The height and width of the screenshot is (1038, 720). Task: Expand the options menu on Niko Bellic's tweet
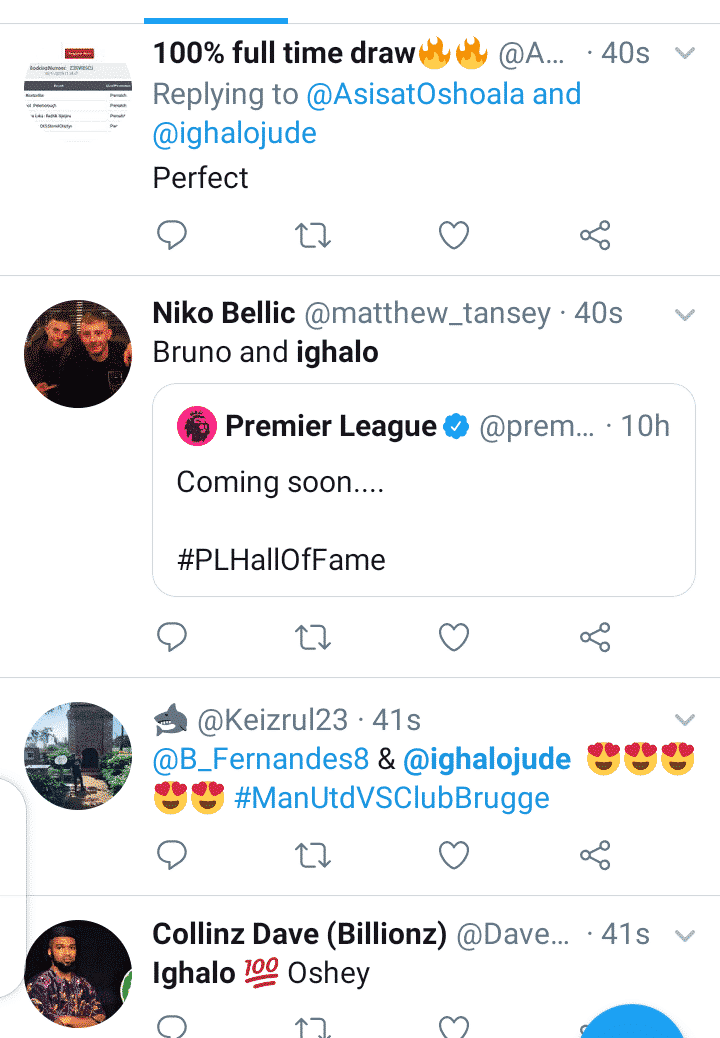click(685, 315)
